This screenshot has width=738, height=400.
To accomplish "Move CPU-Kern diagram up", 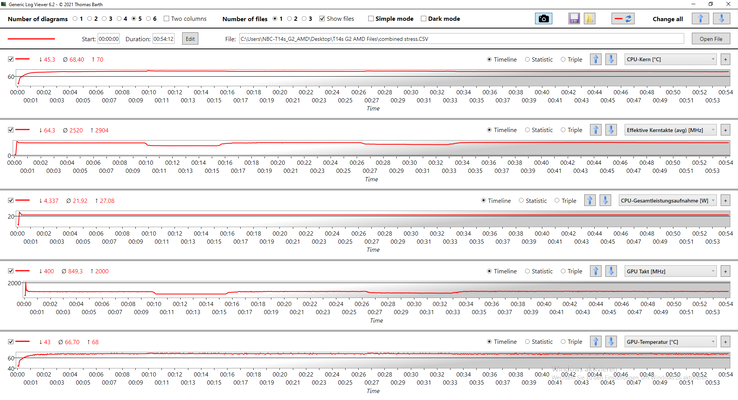I will pyautogui.click(x=596, y=59).
